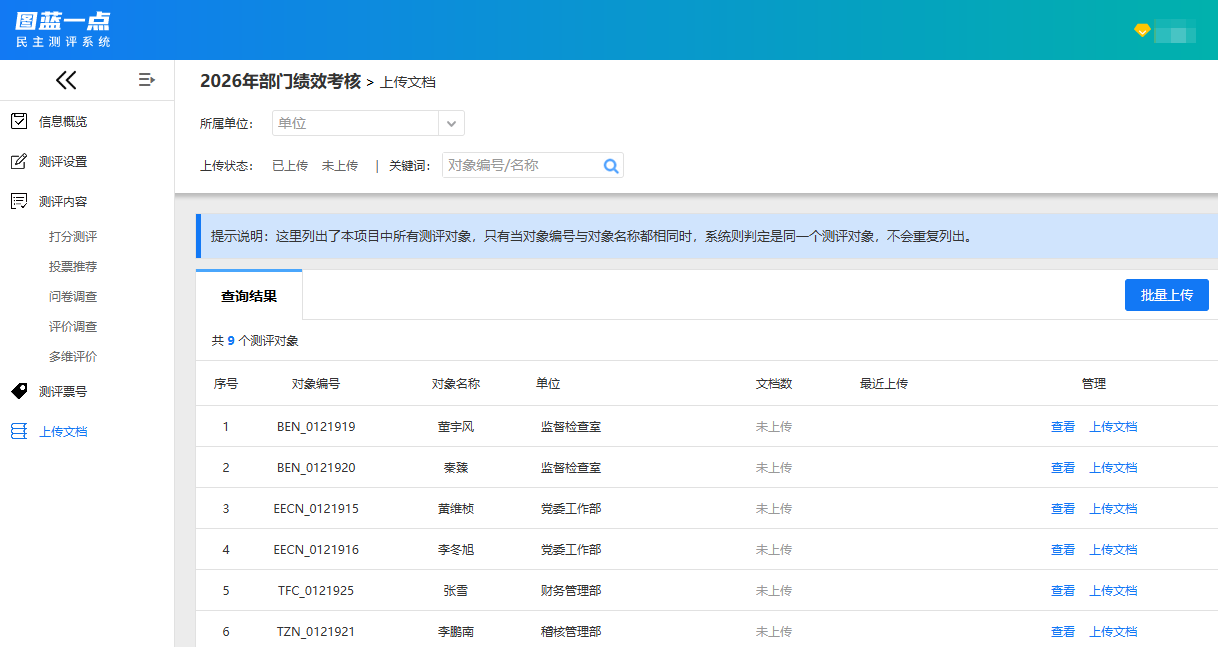Click the 测评设置 edit icon
The width and height of the screenshot is (1218, 647).
(19, 161)
